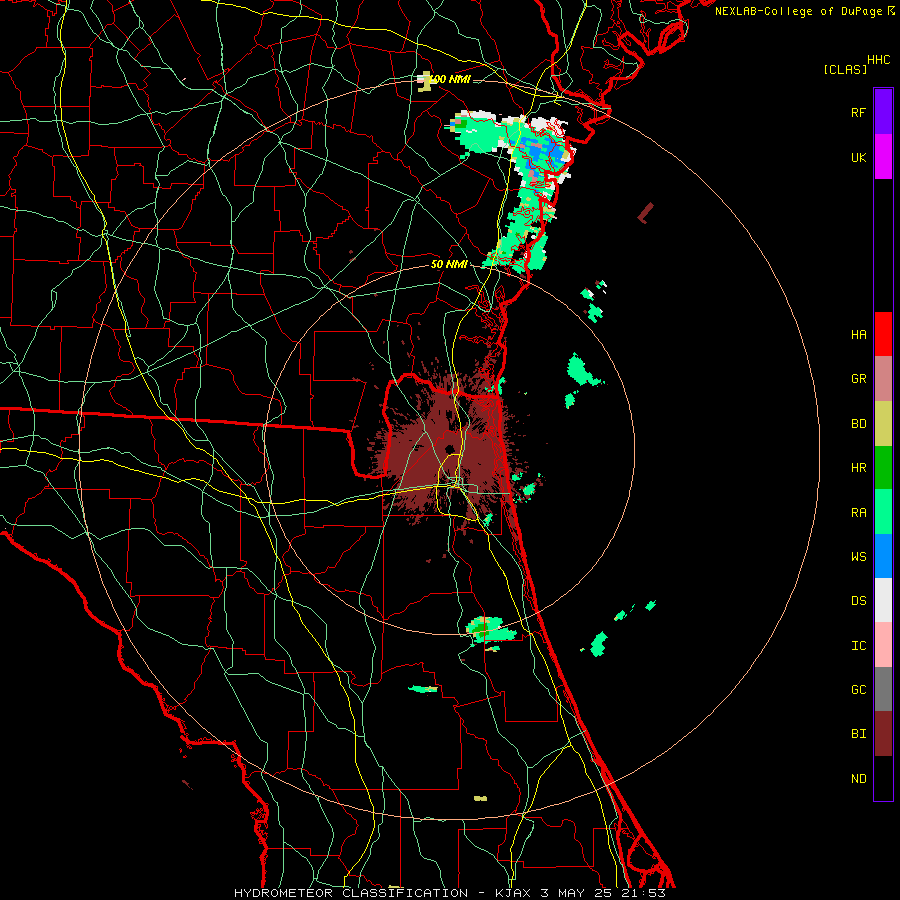Click the ND black legend swatch

(883, 778)
